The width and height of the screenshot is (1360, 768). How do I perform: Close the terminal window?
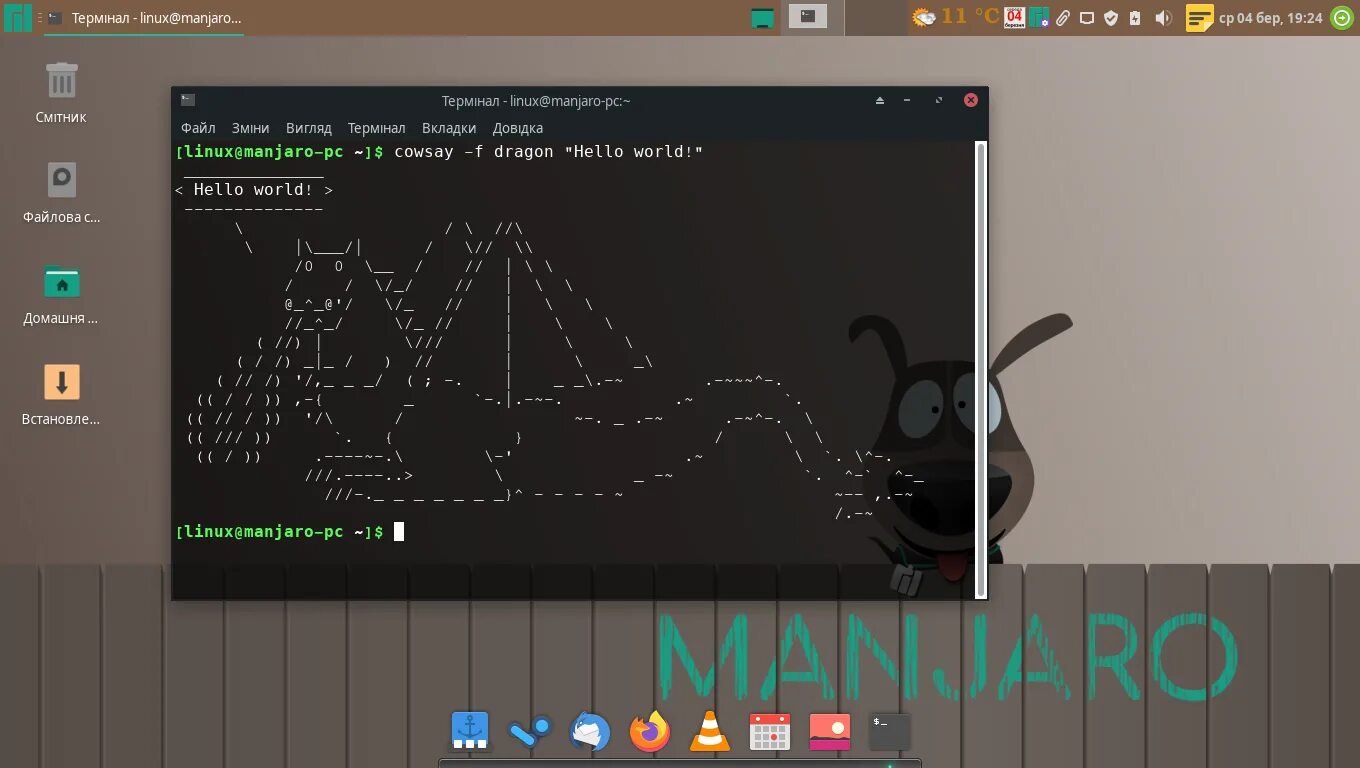970,100
